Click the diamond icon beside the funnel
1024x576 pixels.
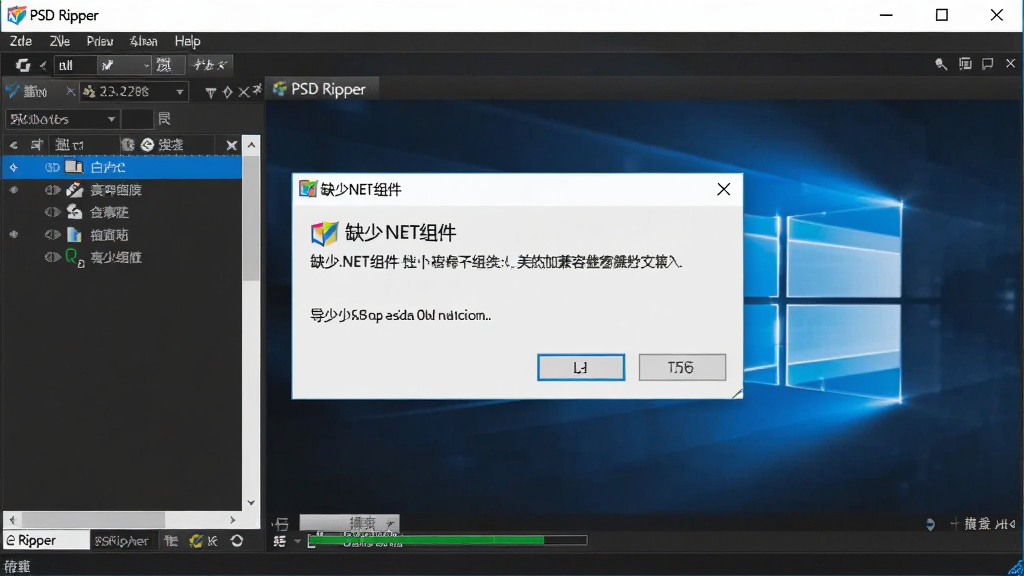coord(227,92)
